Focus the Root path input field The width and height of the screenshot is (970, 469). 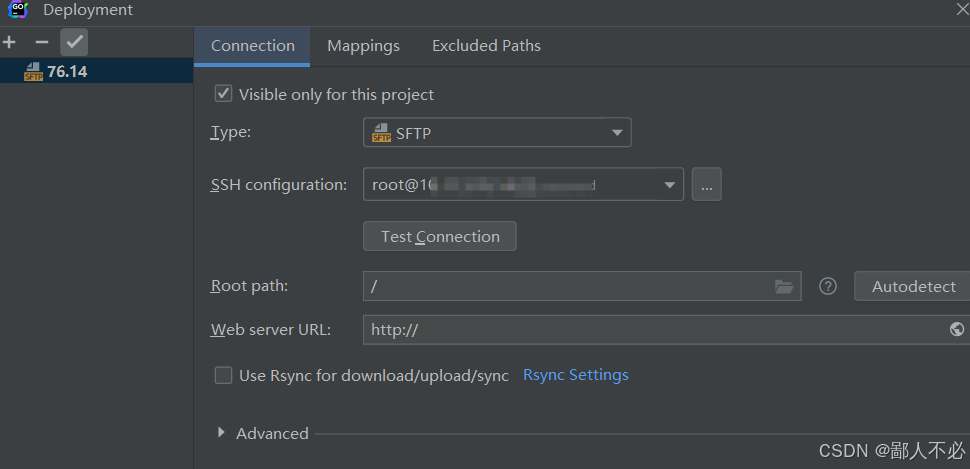582,286
